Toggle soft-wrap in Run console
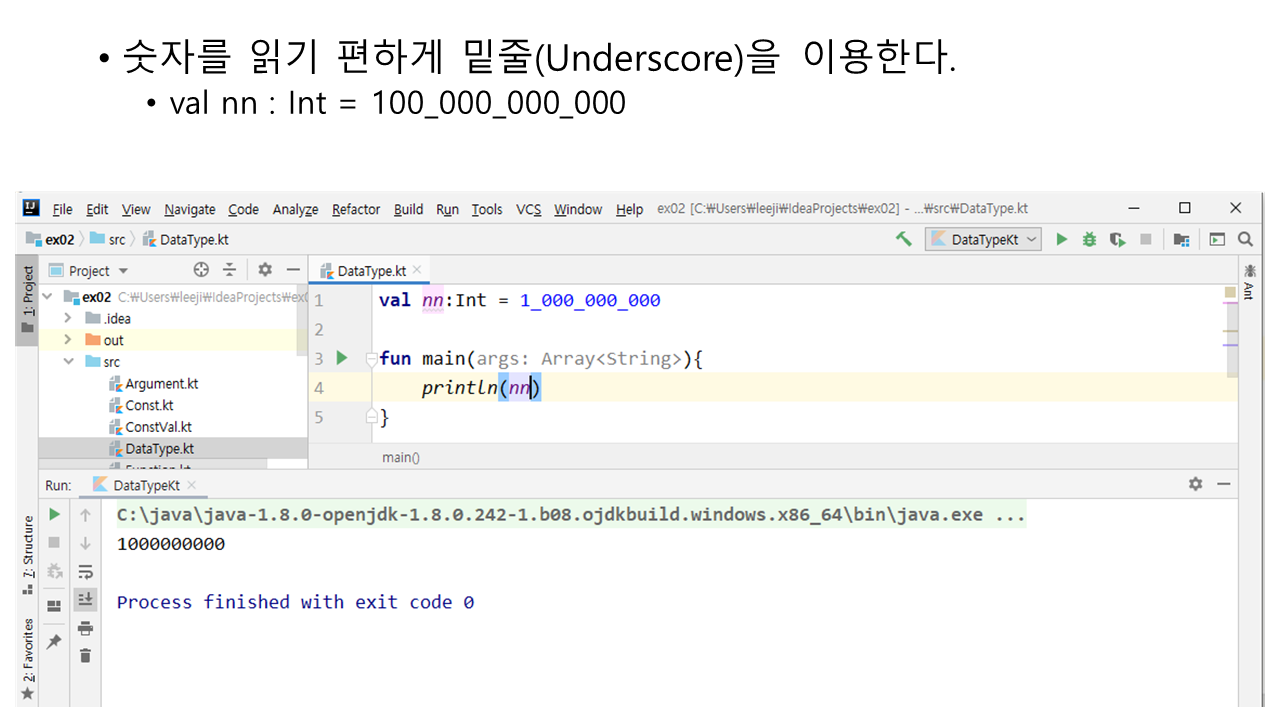The height and width of the screenshot is (720, 1280). coord(86,572)
